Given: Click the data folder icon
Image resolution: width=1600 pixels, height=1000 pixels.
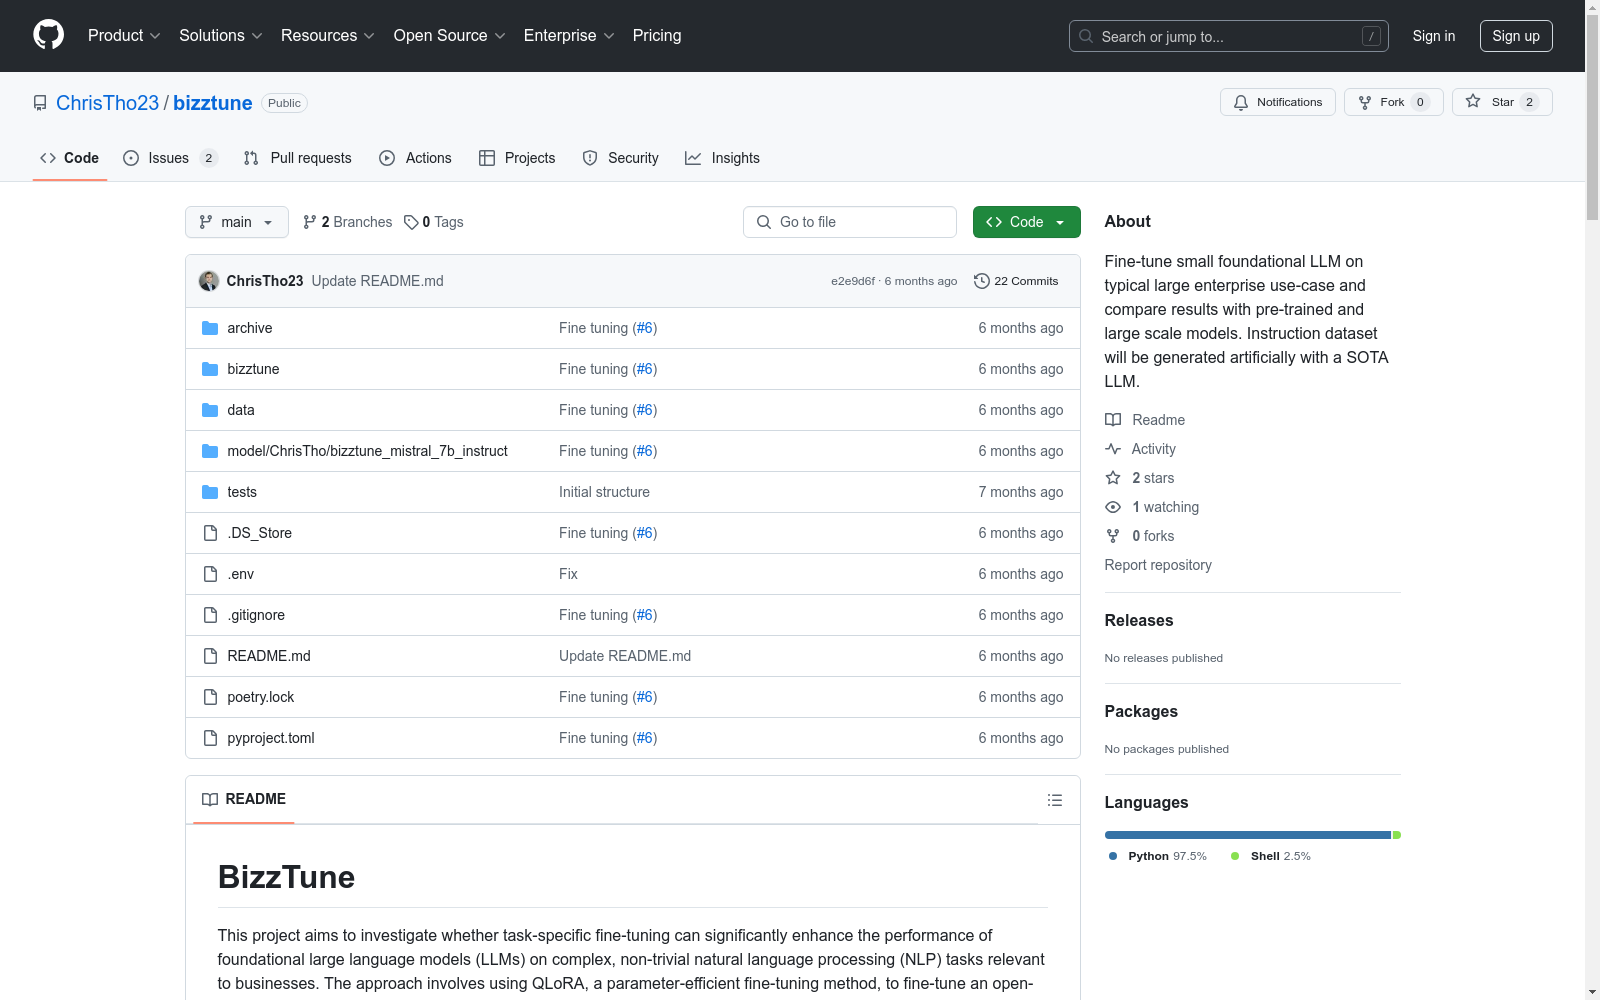Looking at the screenshot, I should click(x=210, y=410).
